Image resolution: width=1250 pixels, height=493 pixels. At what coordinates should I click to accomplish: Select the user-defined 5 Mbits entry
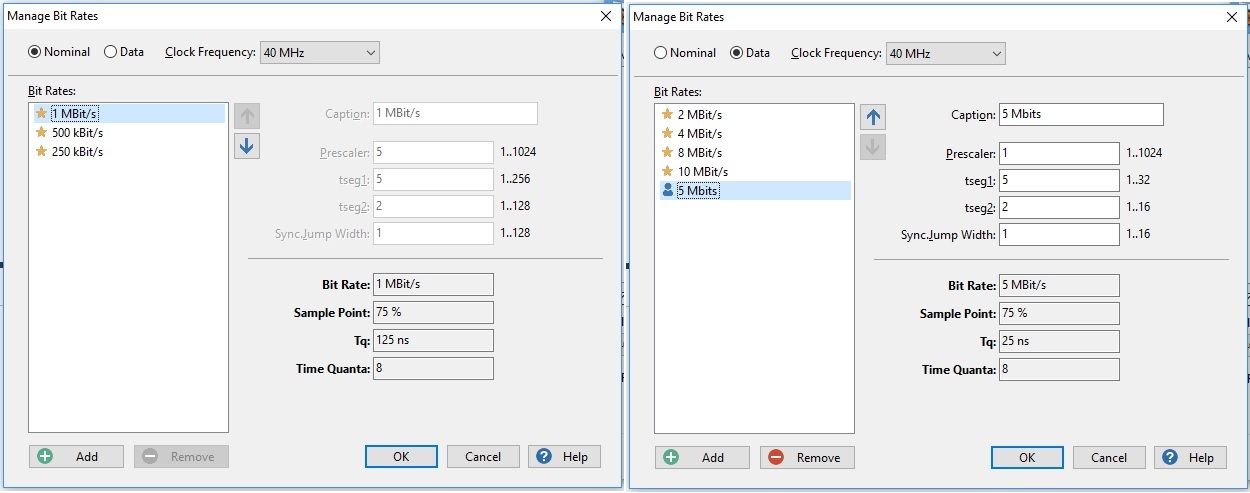tap(753, 190)
